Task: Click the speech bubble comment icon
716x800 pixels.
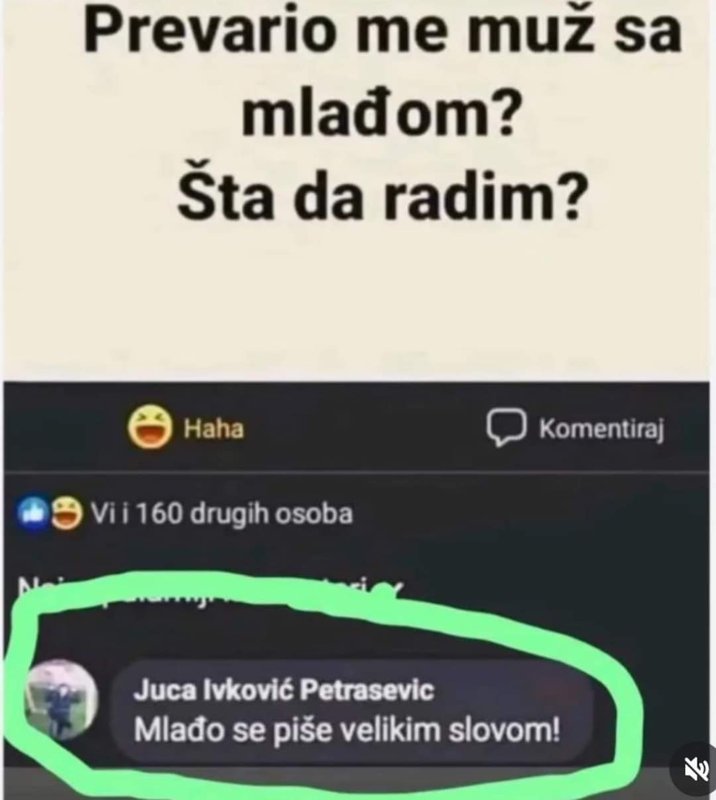Action: coord(505,428)
